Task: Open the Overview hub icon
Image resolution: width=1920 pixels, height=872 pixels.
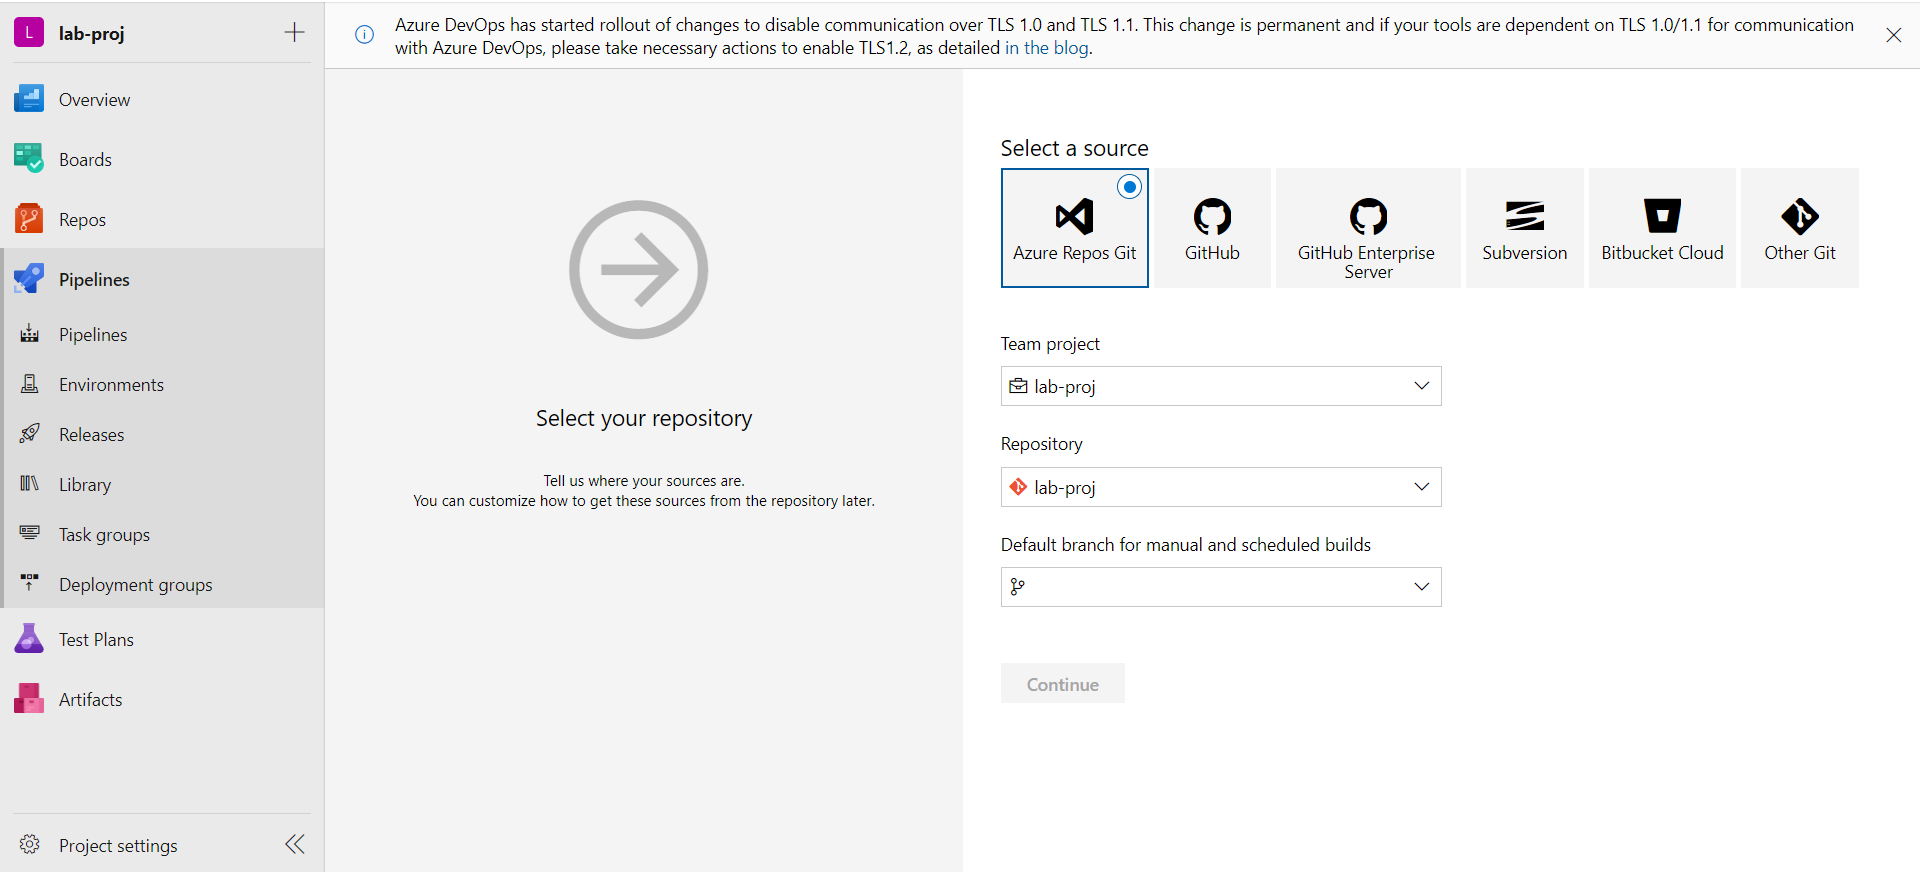Action: [29, 99]
